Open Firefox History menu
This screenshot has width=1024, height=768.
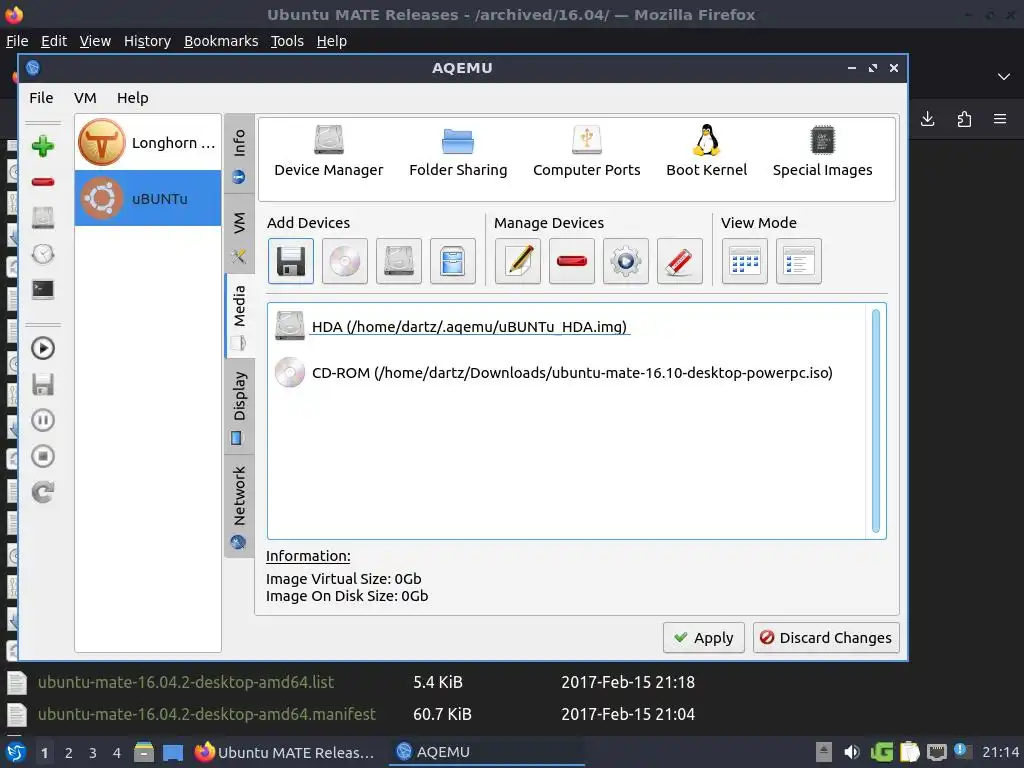click(x=147, y=41)
